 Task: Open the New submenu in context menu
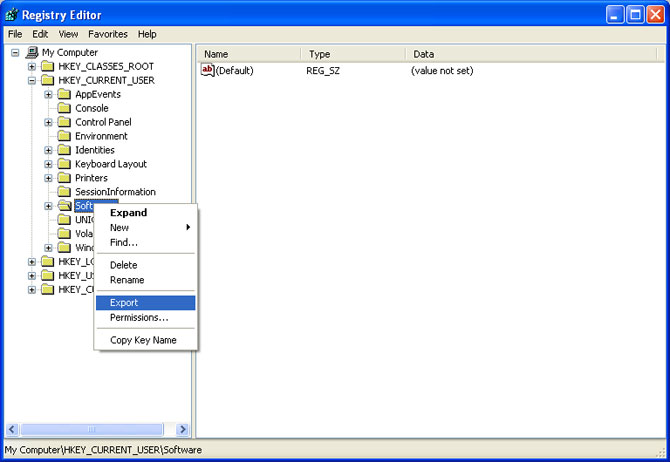120,227
